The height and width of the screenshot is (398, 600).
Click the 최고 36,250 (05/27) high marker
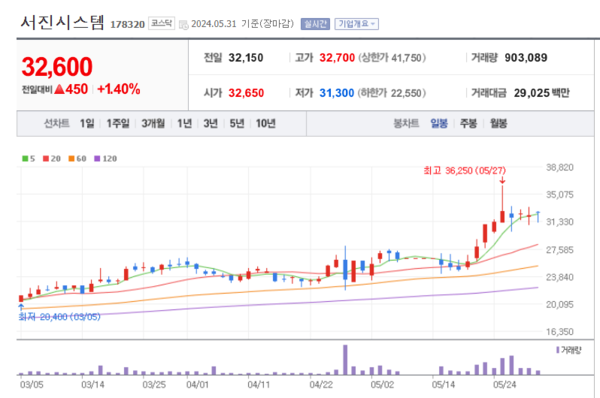[x=465, y=170]
